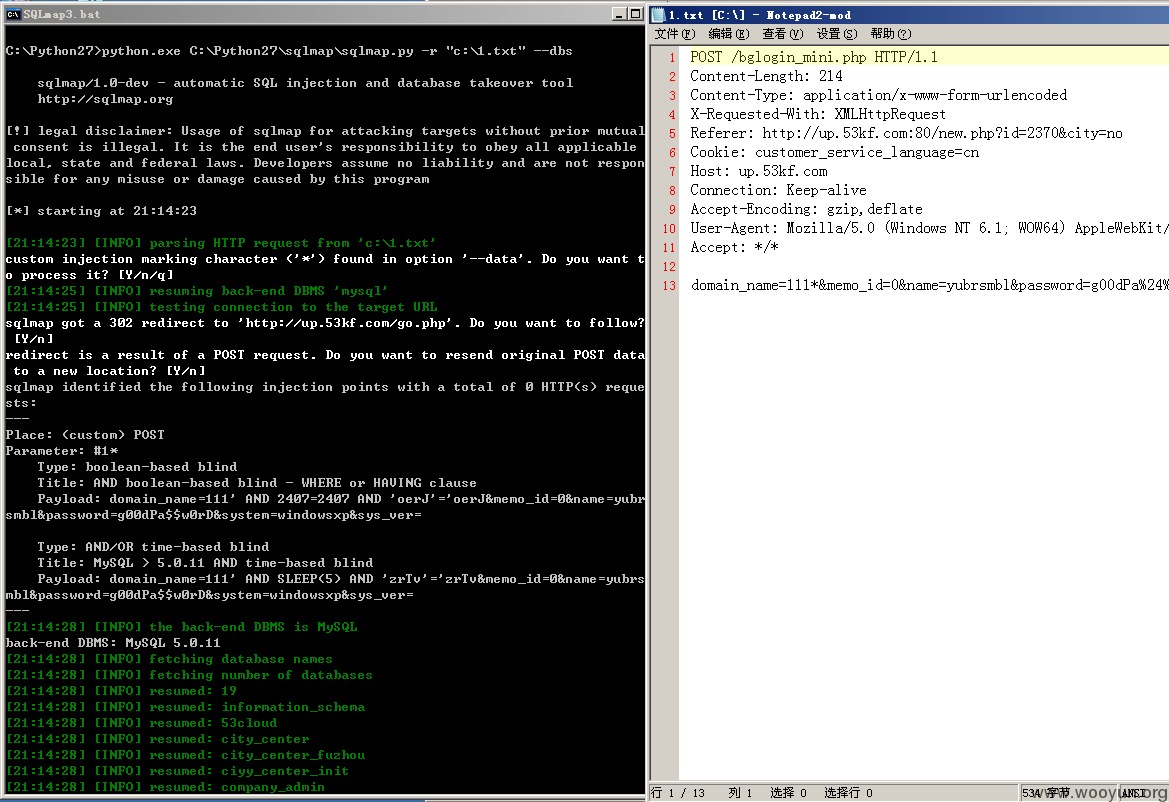Click the cmd icon in the SQLmap3.bat title bar
The image size is (1169, 802).
[13, 14]
